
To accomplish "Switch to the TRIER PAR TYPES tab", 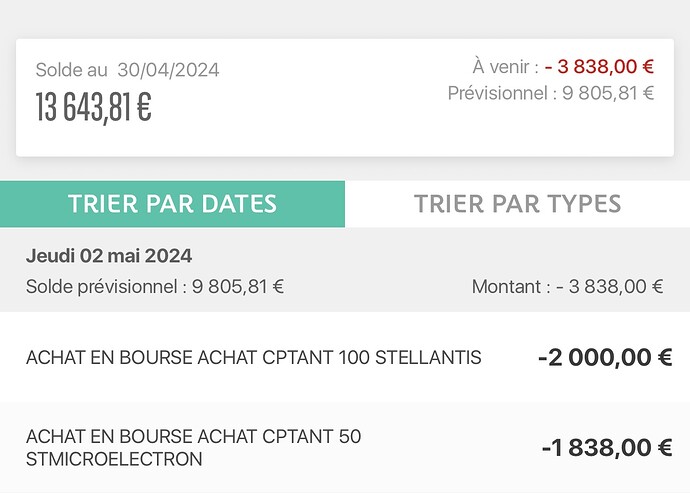I will (518, 204).
